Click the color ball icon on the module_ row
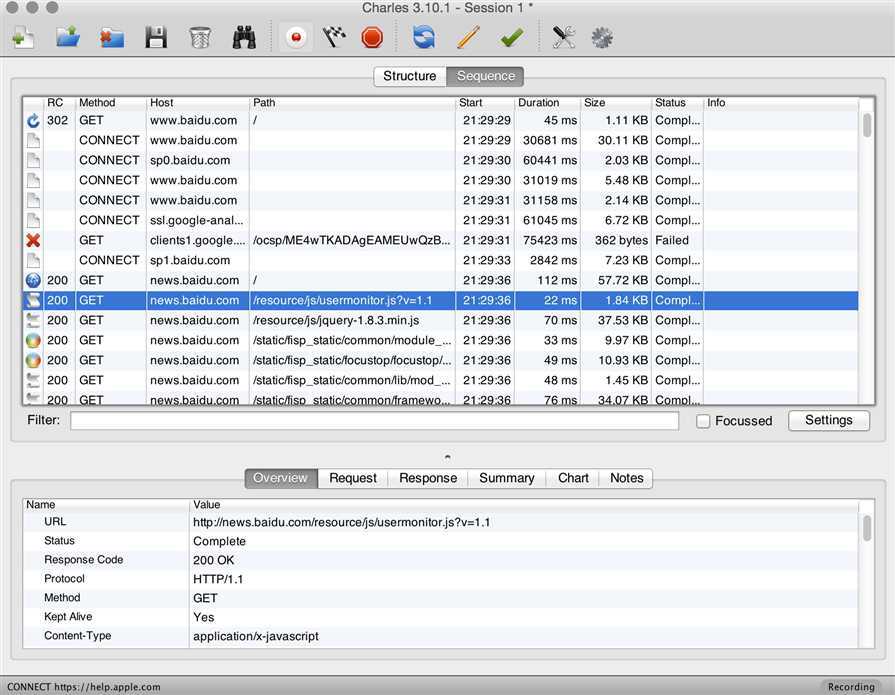The image size is (895, 695). point(33,340)
